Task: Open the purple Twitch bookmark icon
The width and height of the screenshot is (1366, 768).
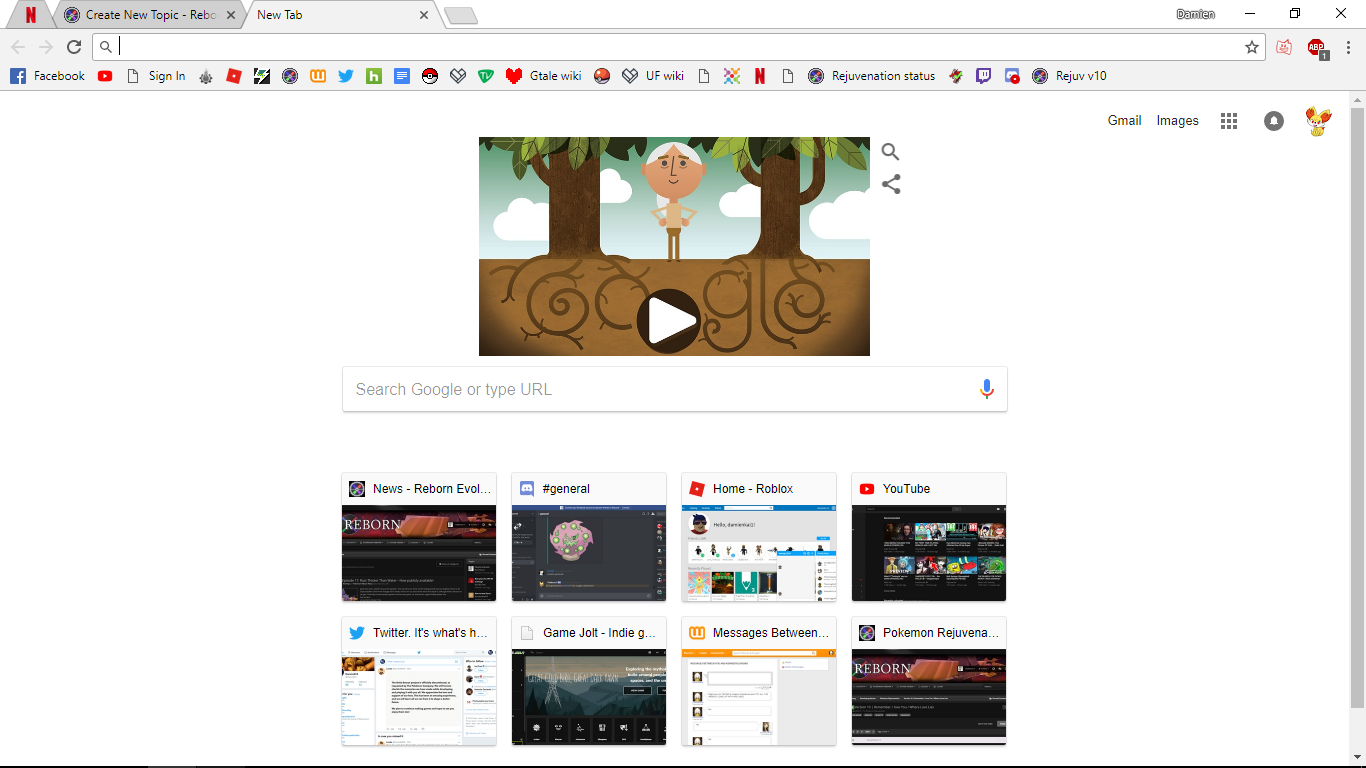Action: [x=984, y=76]
